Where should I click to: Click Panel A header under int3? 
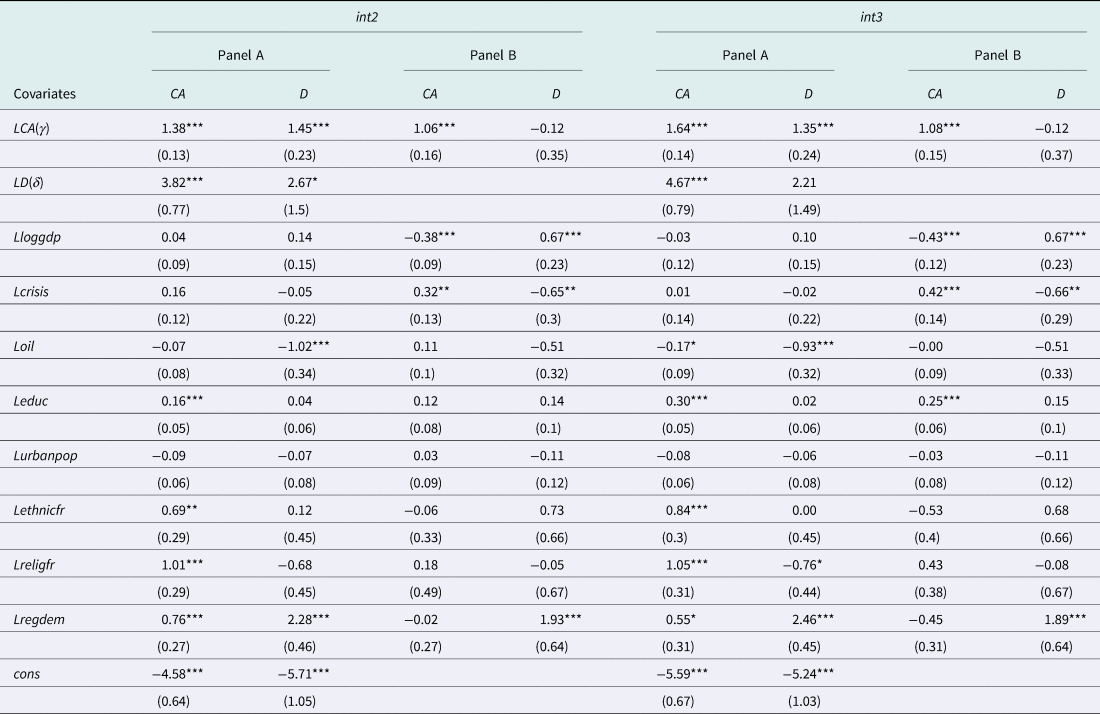745,56
